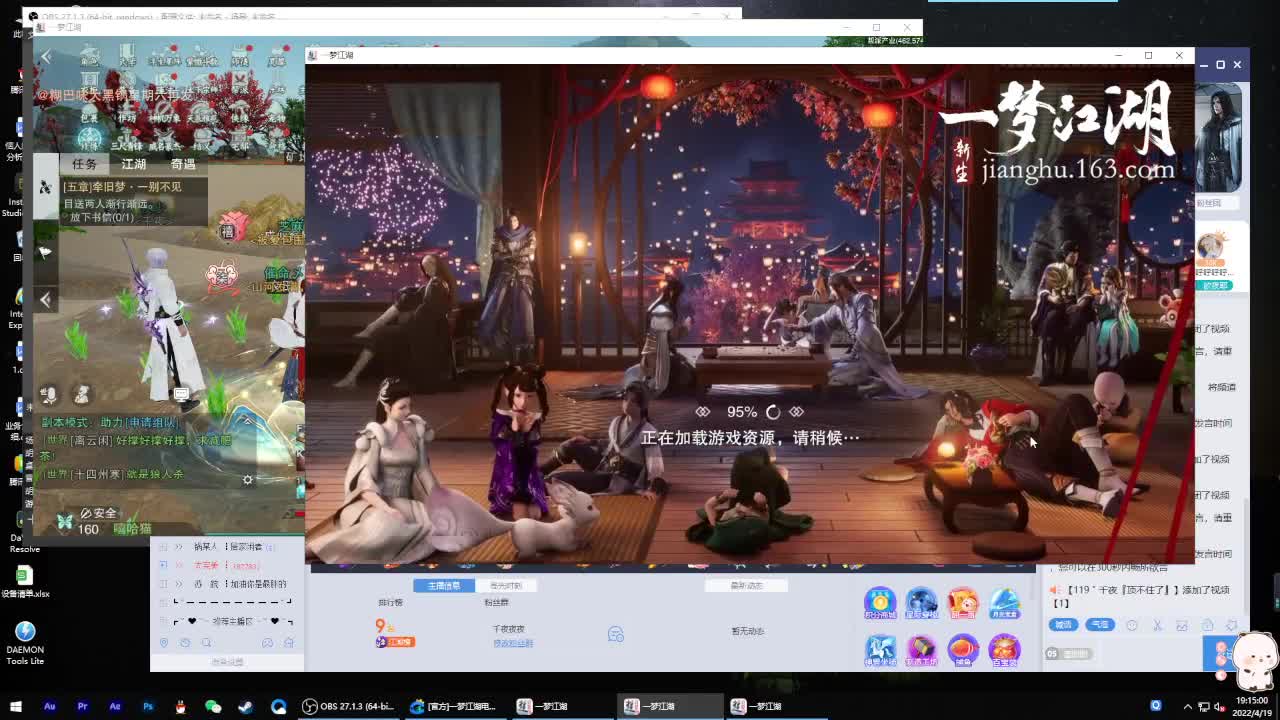Switch to the 主播信息 tab
The image size is (1280, 720).
(x=444, y=585)
